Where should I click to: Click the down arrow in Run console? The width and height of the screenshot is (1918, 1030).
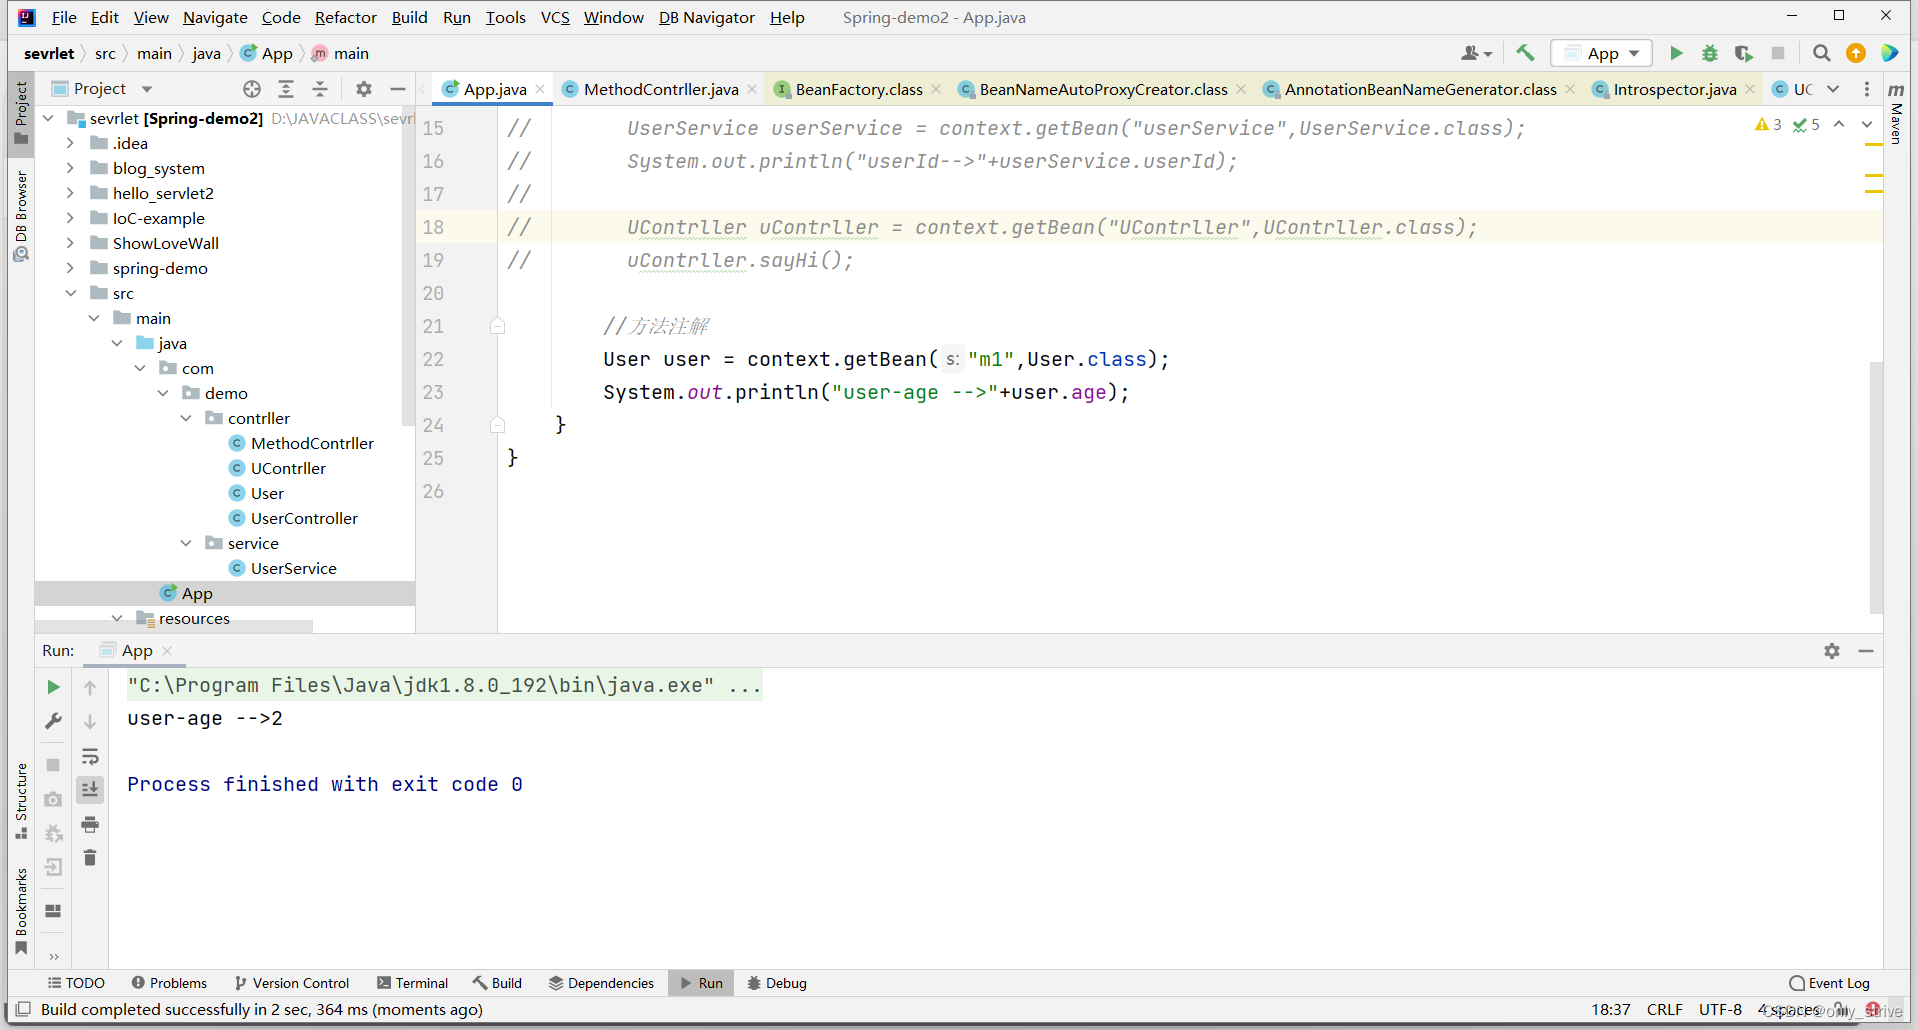(90, 722)
